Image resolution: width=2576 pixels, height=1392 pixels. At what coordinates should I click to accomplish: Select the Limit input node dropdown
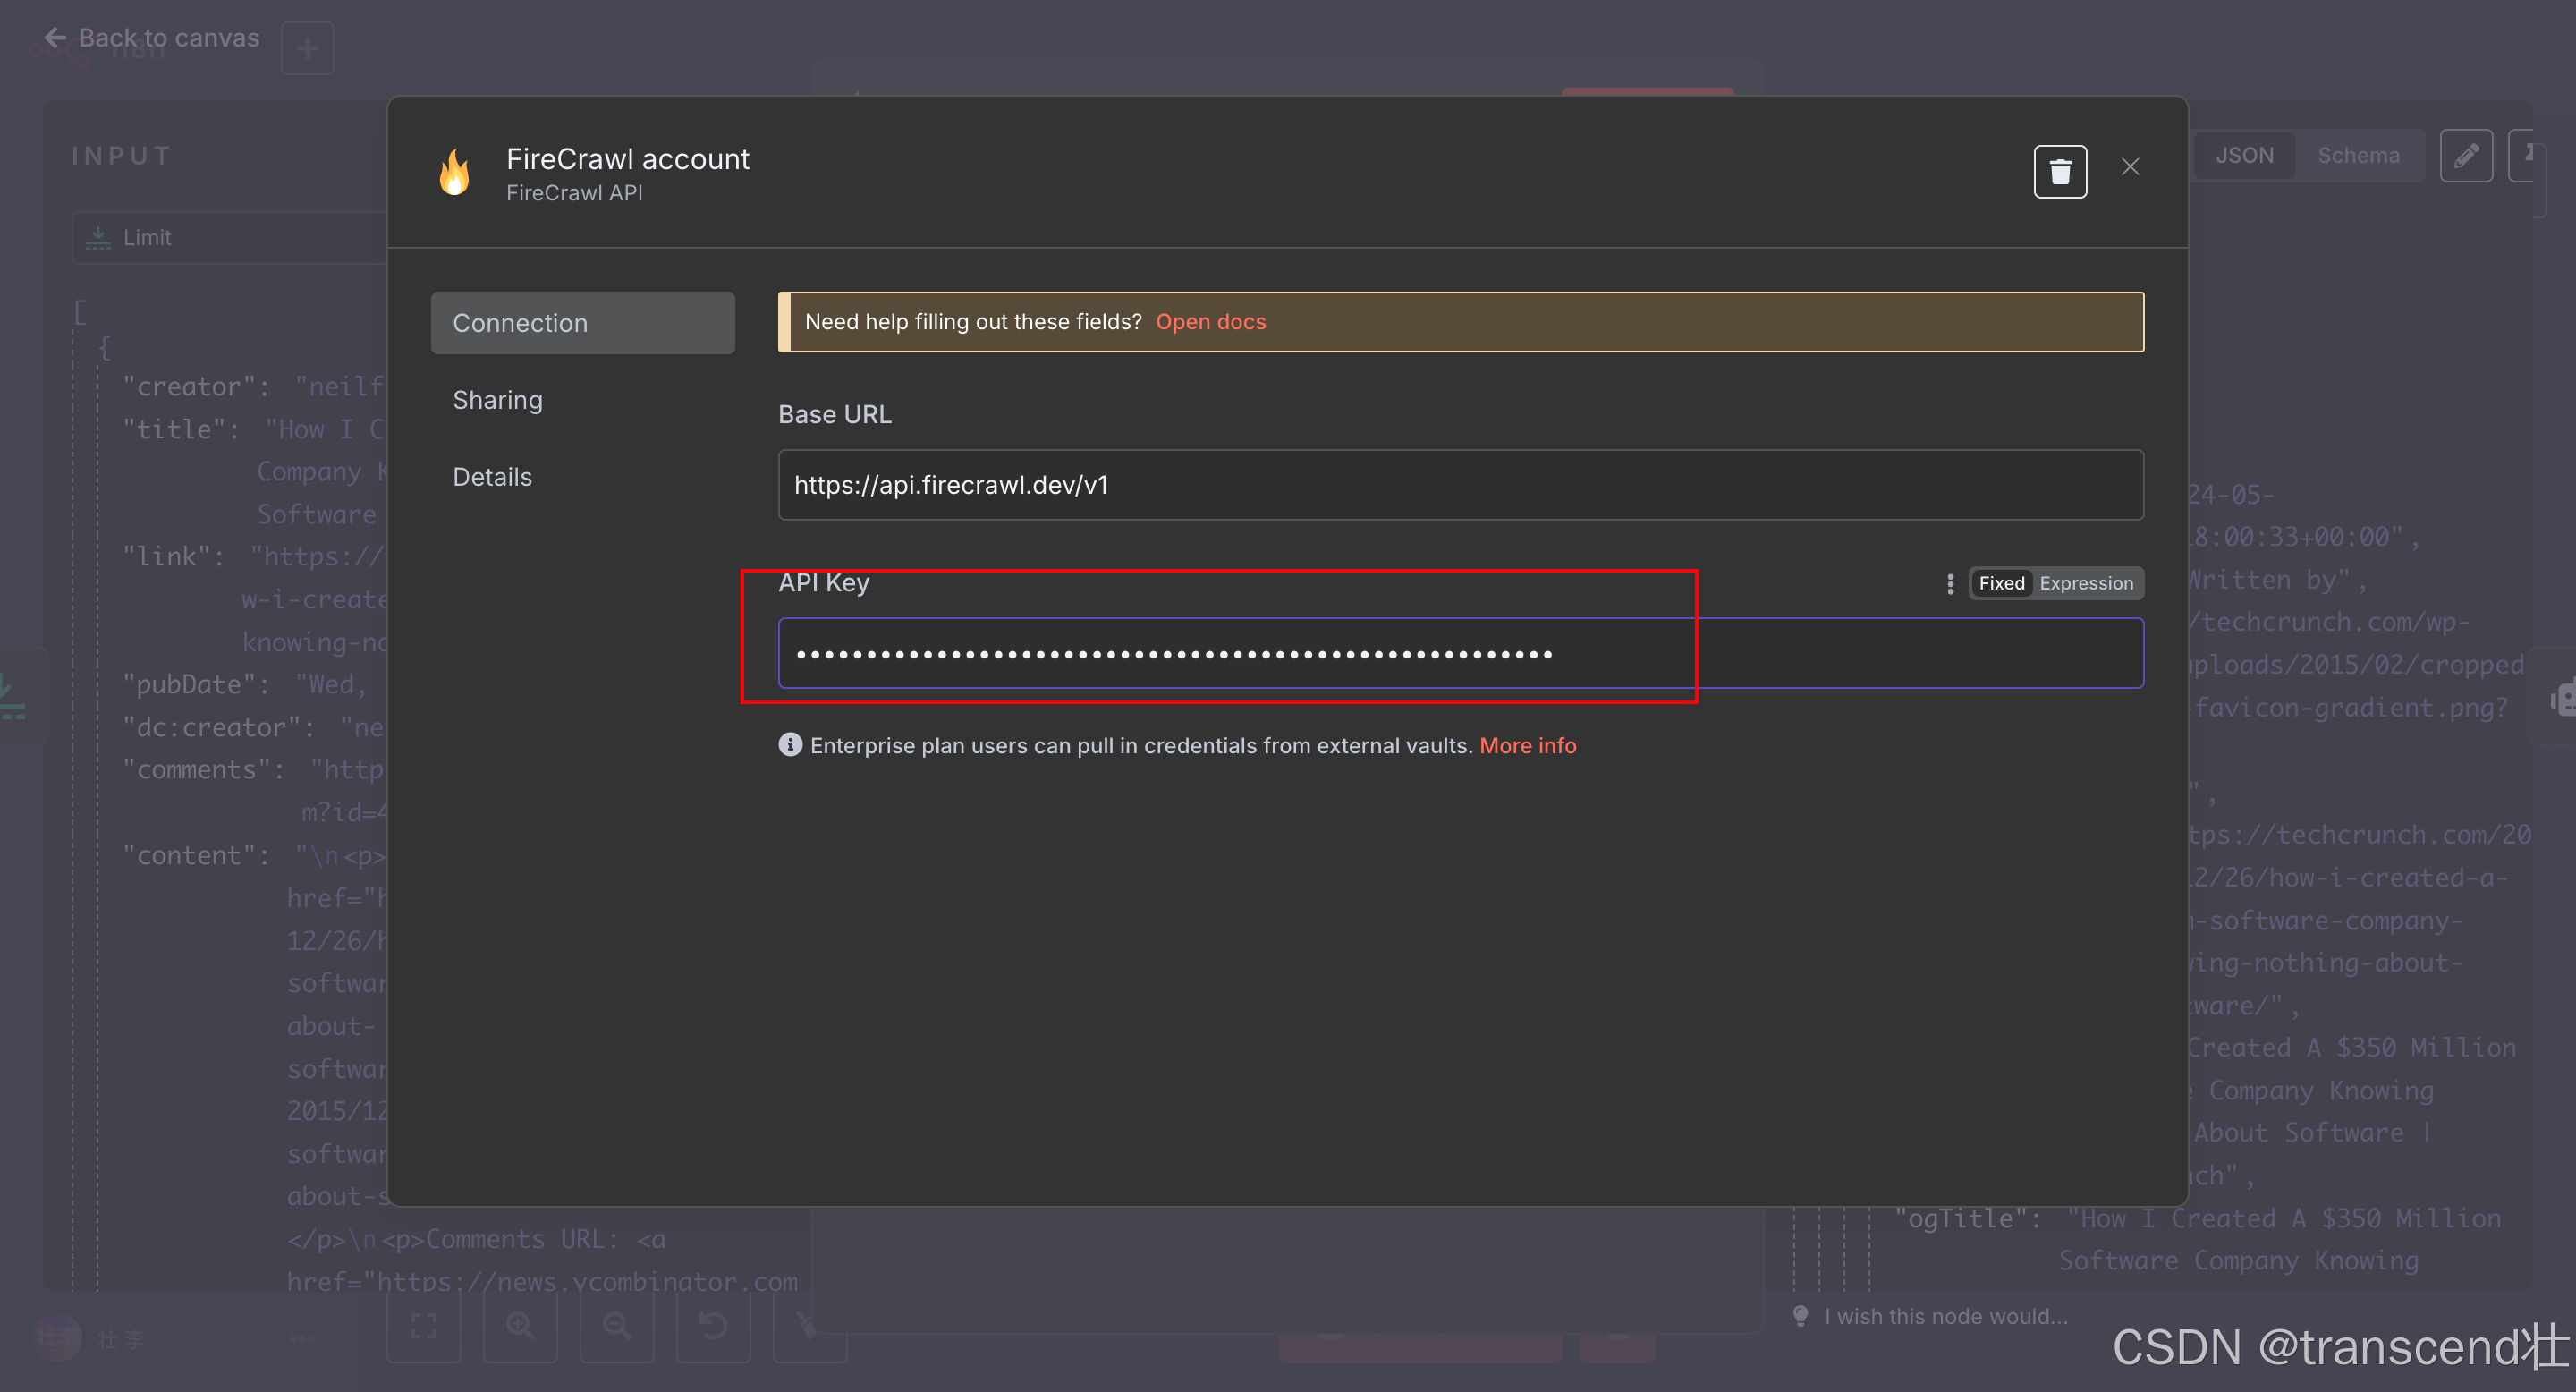coord(230,238)
